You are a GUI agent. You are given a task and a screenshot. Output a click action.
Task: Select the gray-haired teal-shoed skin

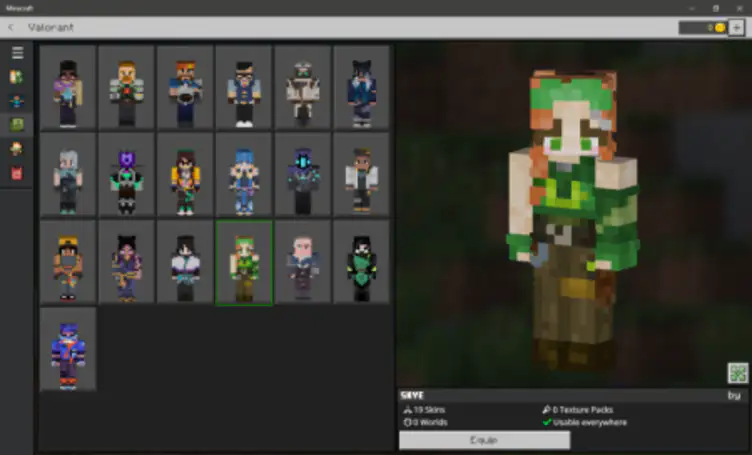click(x=68, y=175)
